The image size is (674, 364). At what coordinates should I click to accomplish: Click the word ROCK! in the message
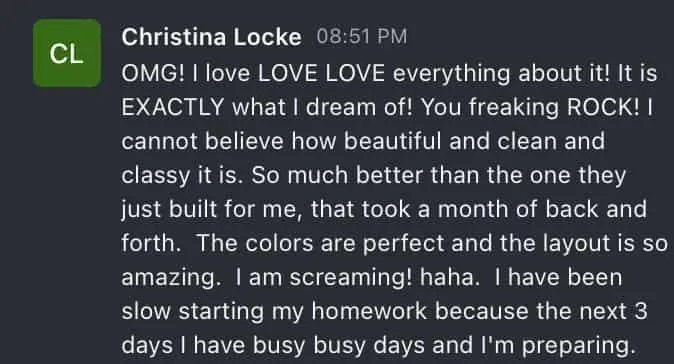[x=603, y=107]
